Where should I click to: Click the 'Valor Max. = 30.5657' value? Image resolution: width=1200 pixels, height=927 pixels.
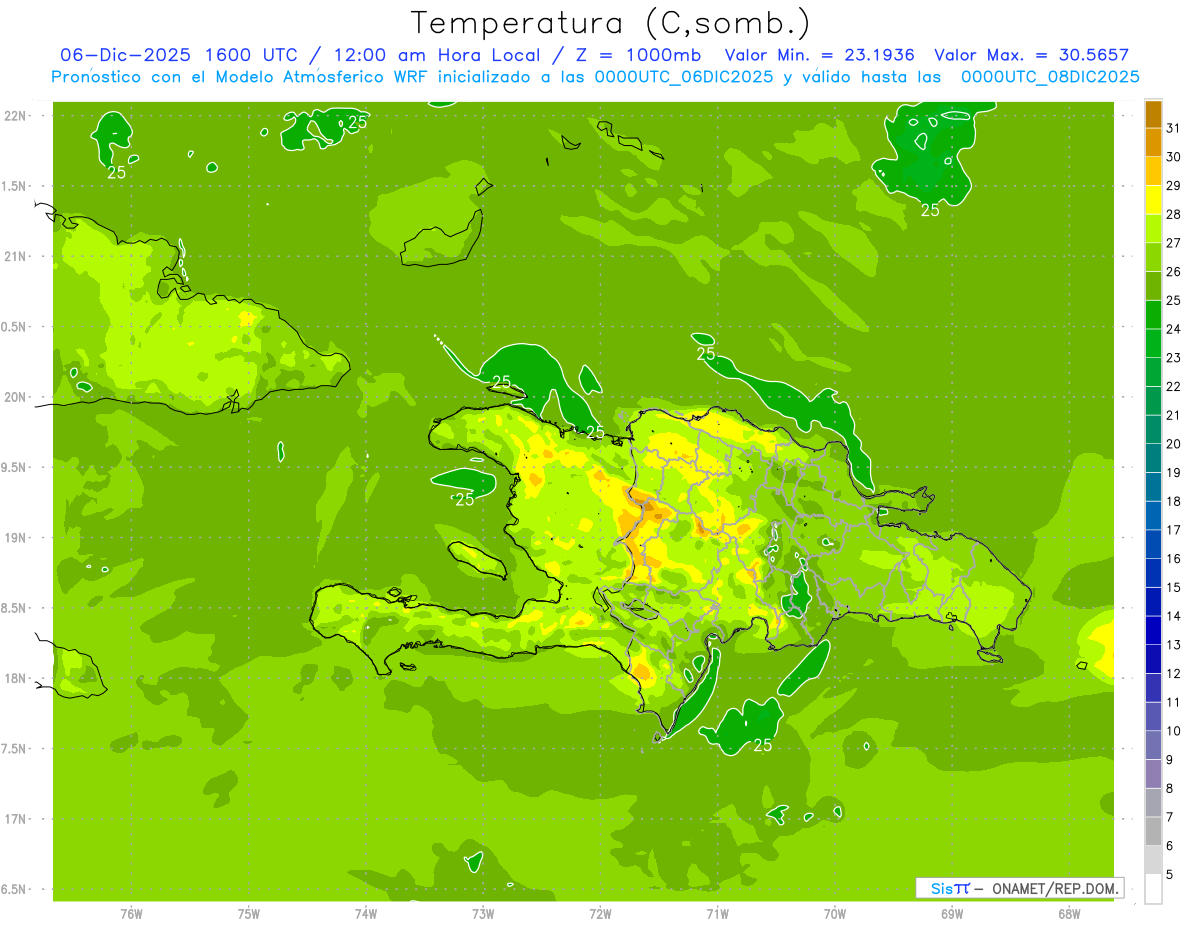[1031, 55]
